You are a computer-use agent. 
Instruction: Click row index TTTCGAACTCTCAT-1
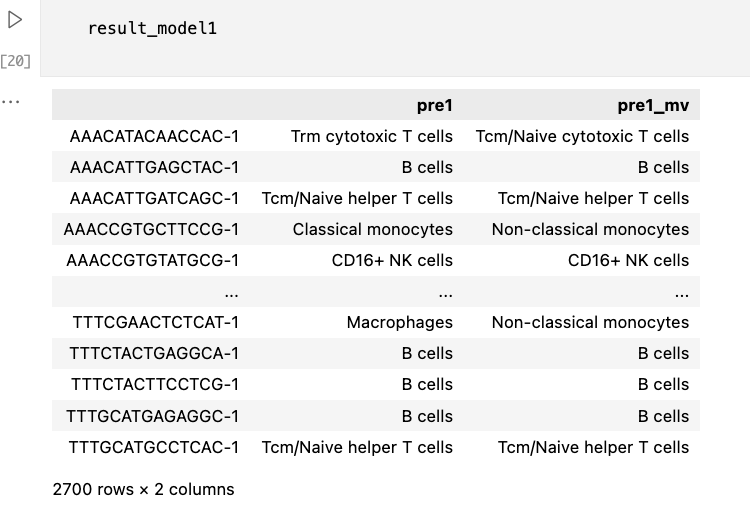coord(156,322)
